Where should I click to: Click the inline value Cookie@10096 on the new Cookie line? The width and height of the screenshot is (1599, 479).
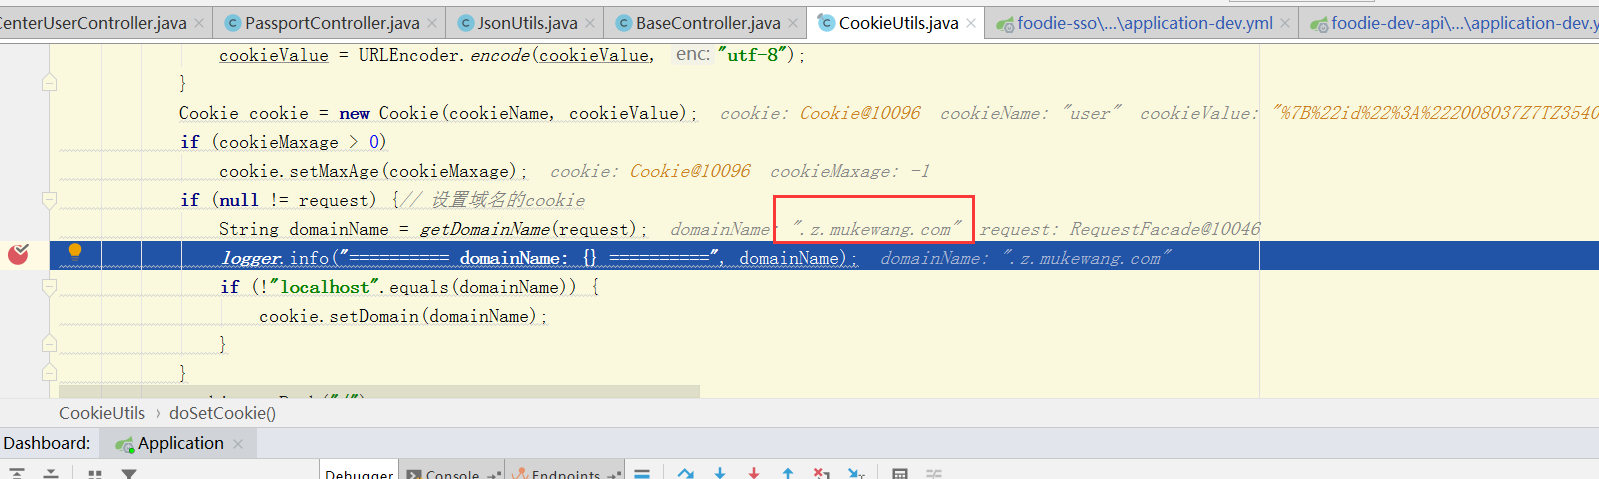click(x=860, y=113)
